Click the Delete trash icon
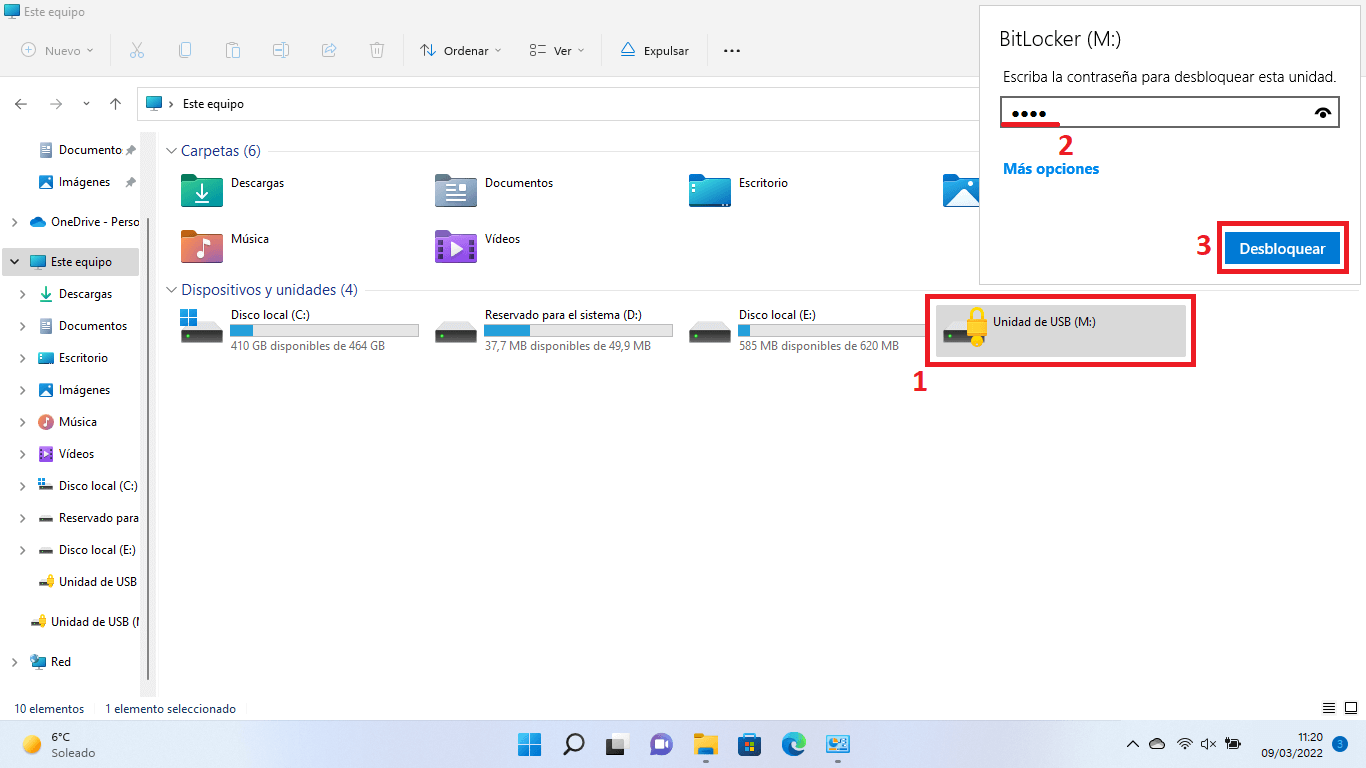 [377, 50]
